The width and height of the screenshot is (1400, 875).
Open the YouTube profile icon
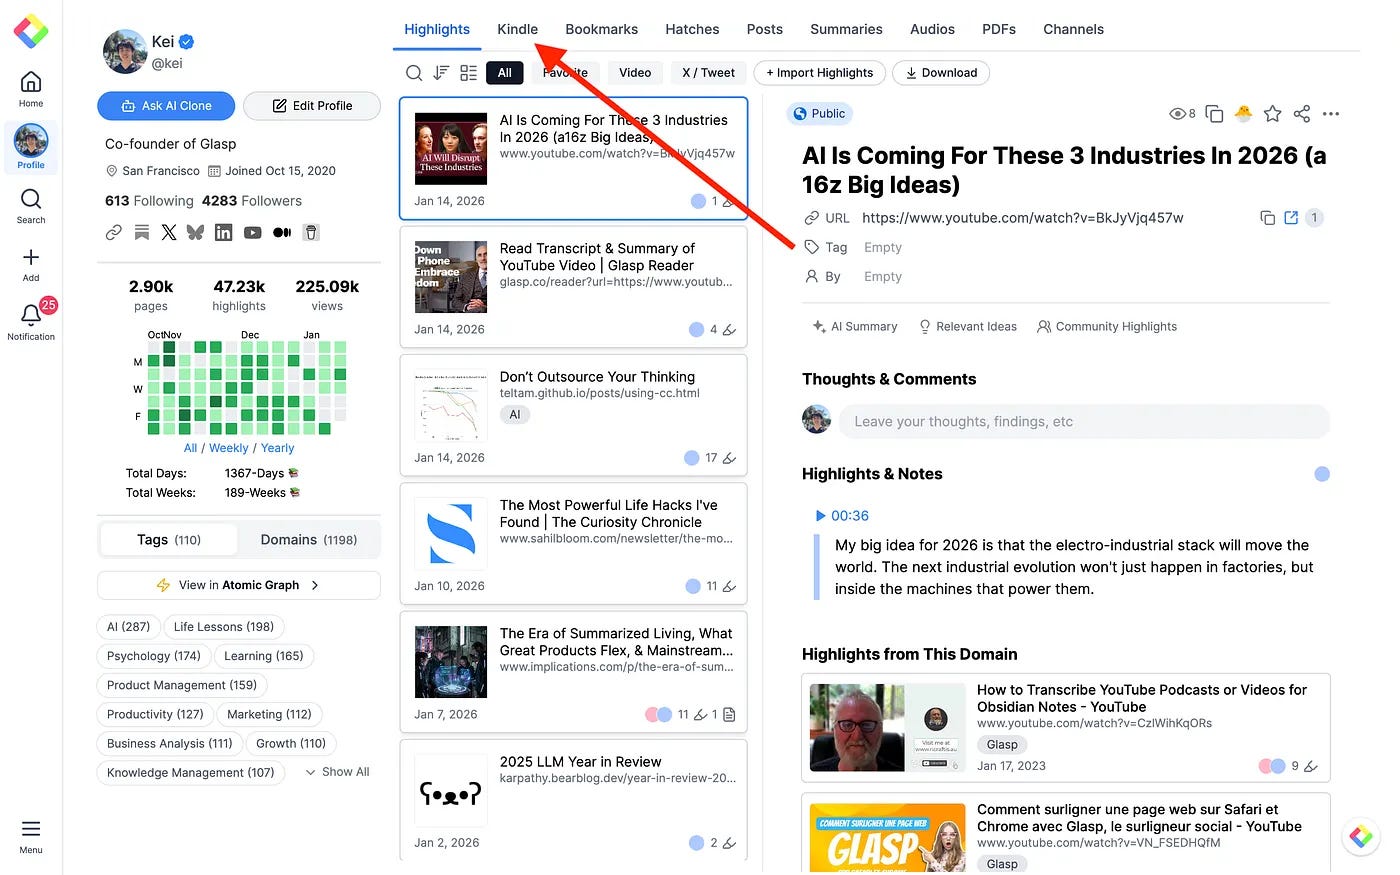252,232
